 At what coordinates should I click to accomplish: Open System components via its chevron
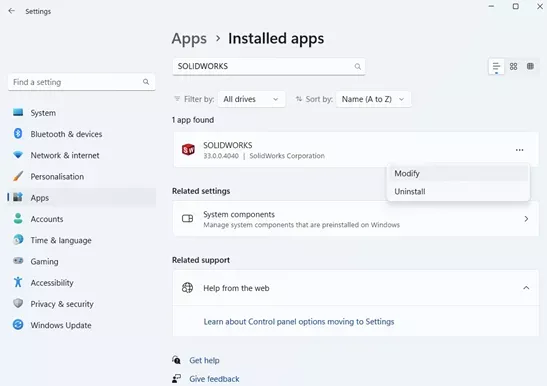(526, 219)
